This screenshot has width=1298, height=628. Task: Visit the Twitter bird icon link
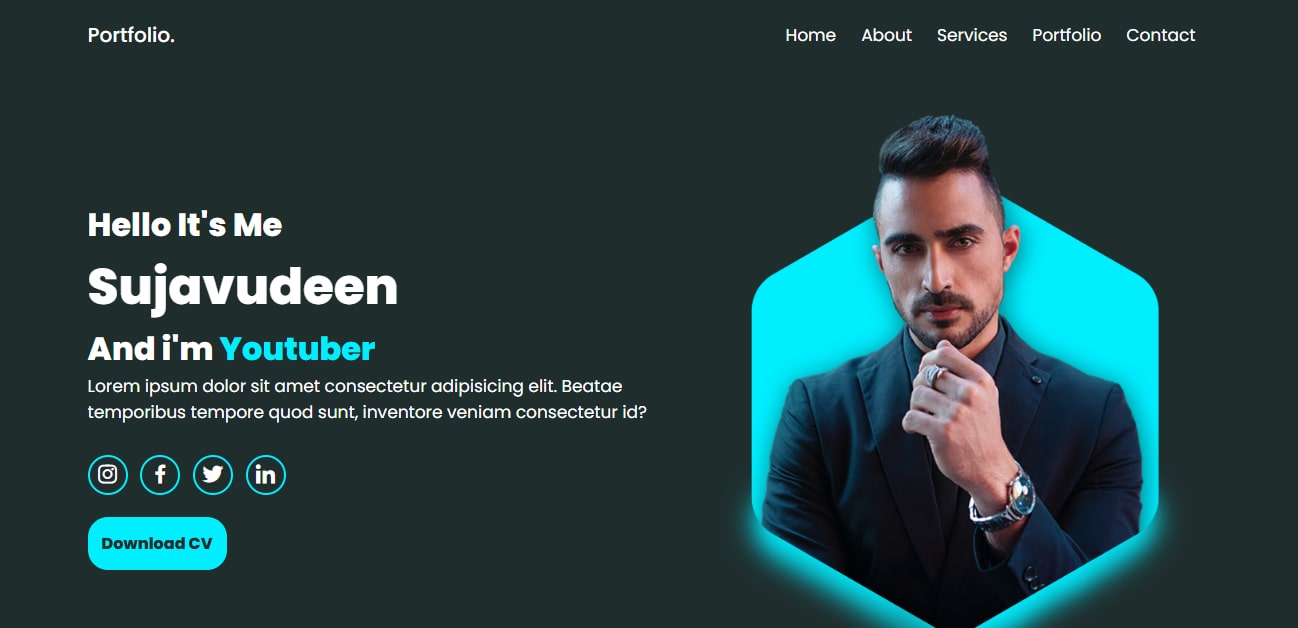tap(213, 474)
